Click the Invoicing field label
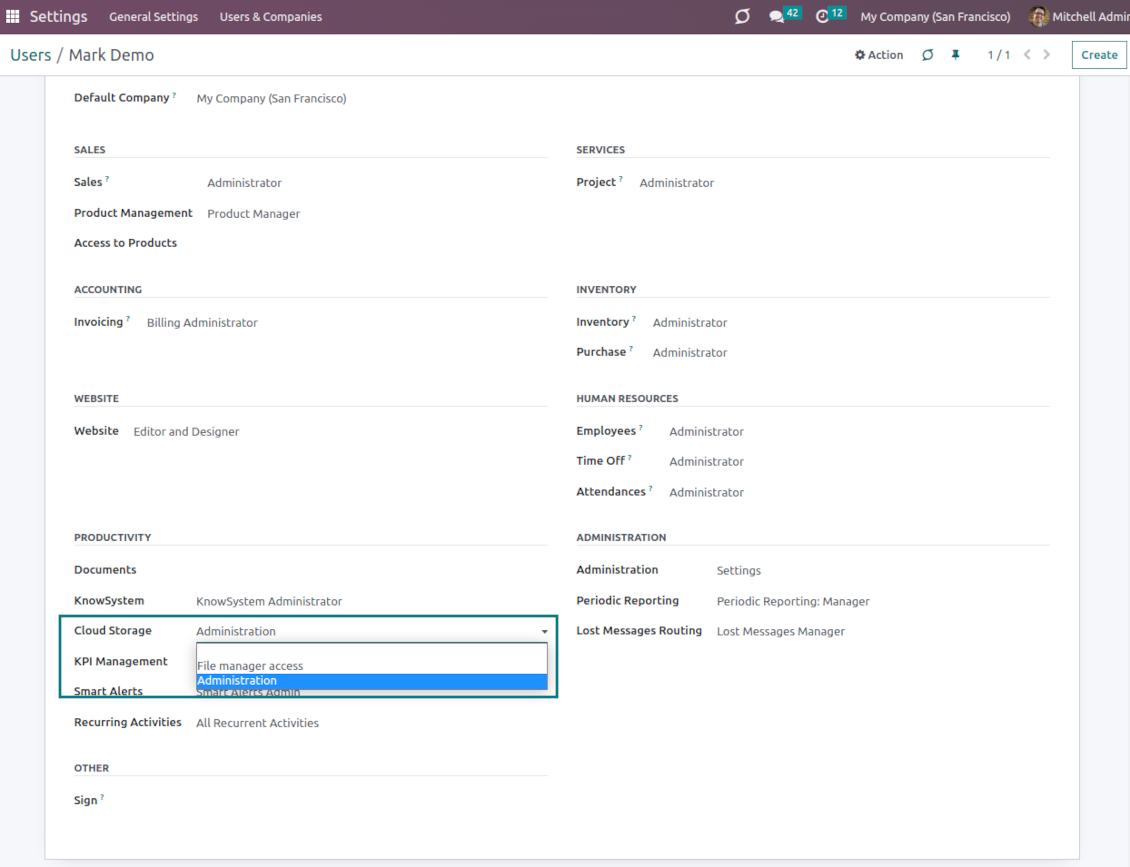The width and height of the screenshot is (1130, 867). pos(98,322)
